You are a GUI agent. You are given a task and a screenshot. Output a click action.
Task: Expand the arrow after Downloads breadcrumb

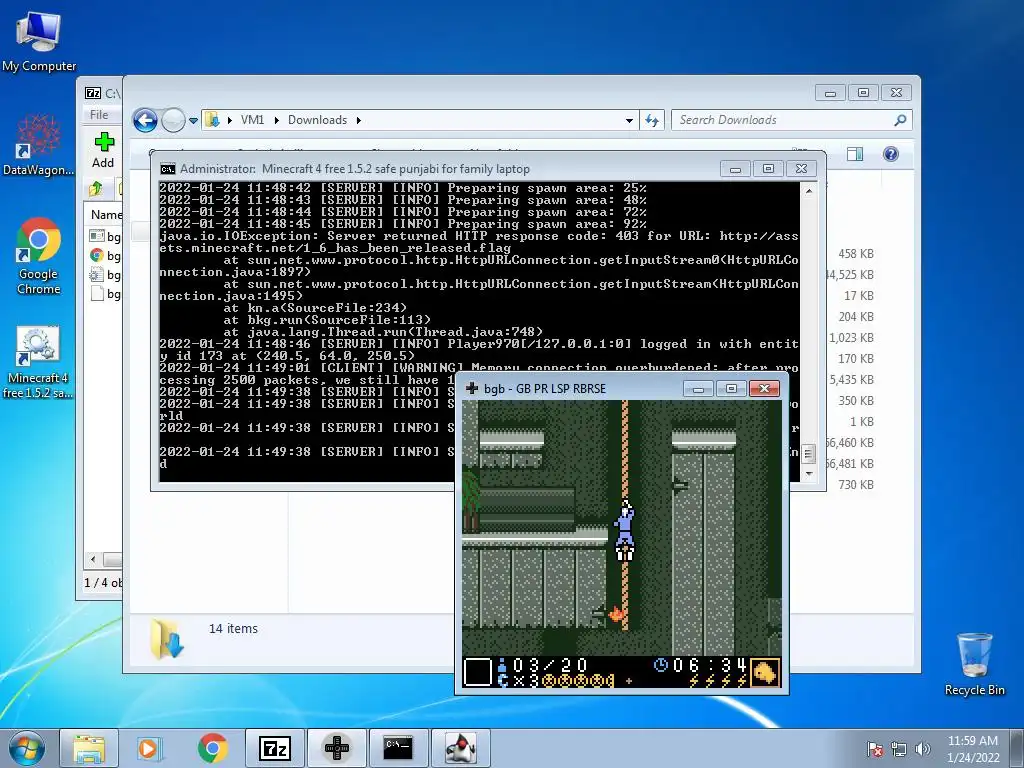pyautogui.click(x=359, y=120)
